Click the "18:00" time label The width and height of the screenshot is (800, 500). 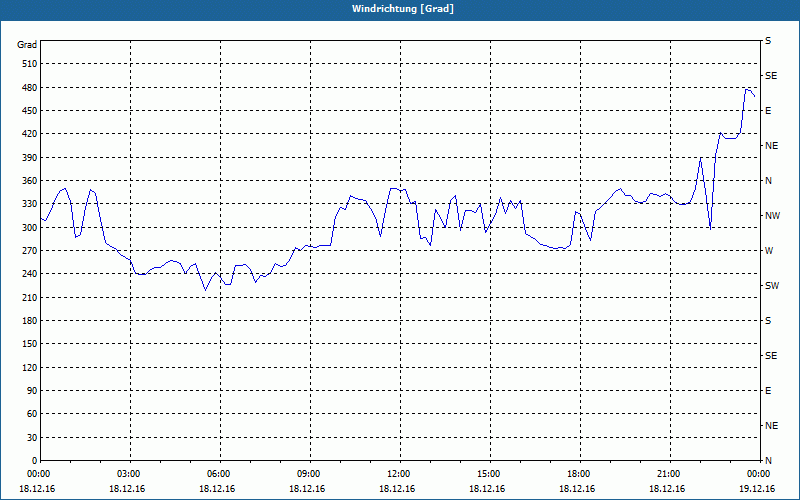[x=580, y=474]
